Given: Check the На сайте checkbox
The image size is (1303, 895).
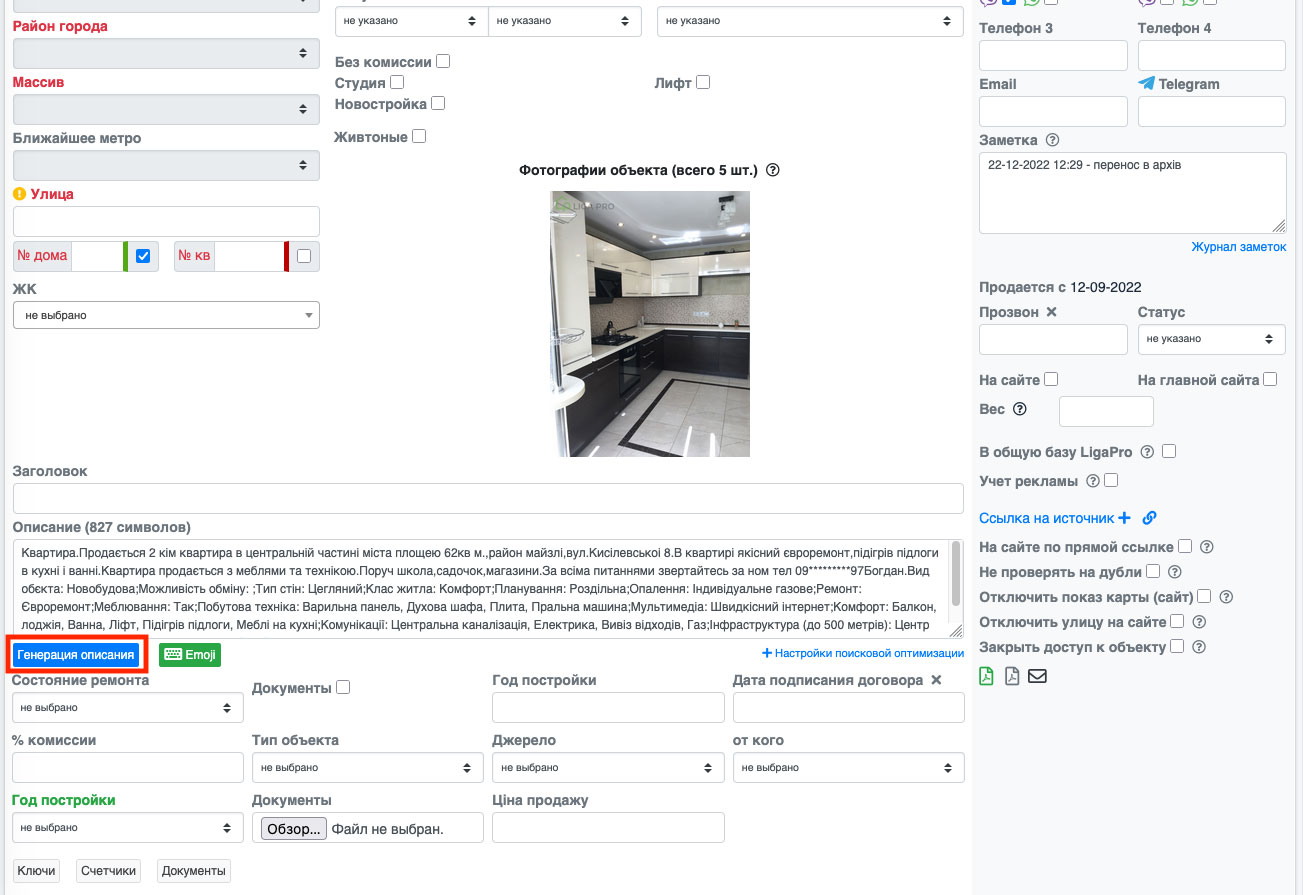Looking at the screenshot, I should pyautogui.click(x=1051, y=380).
